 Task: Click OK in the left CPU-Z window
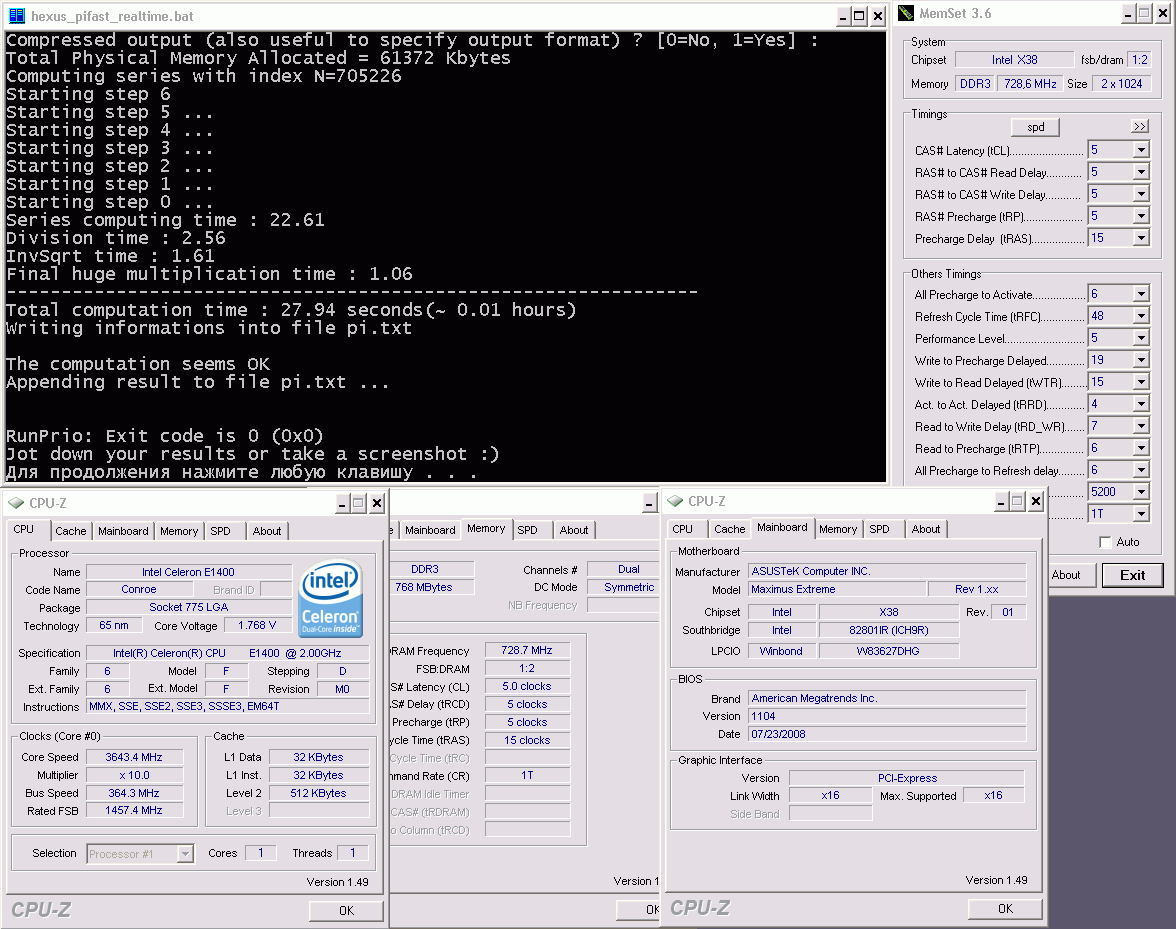(346, 910)
